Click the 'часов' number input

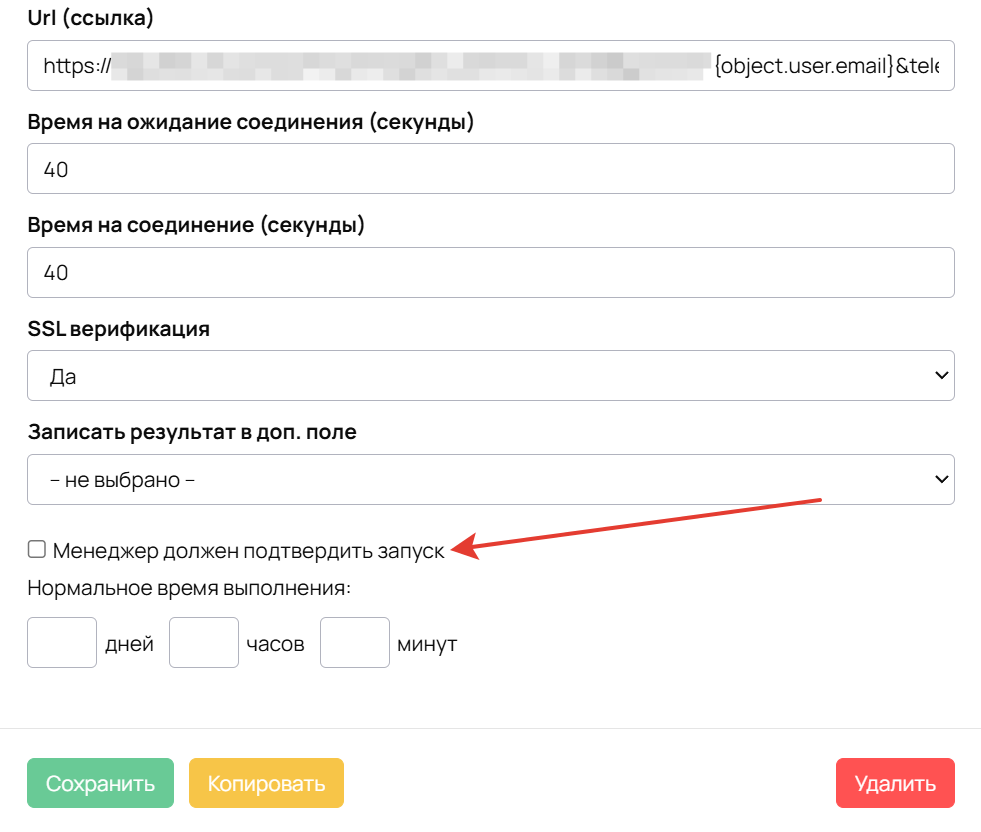click(x=203, y=642)
